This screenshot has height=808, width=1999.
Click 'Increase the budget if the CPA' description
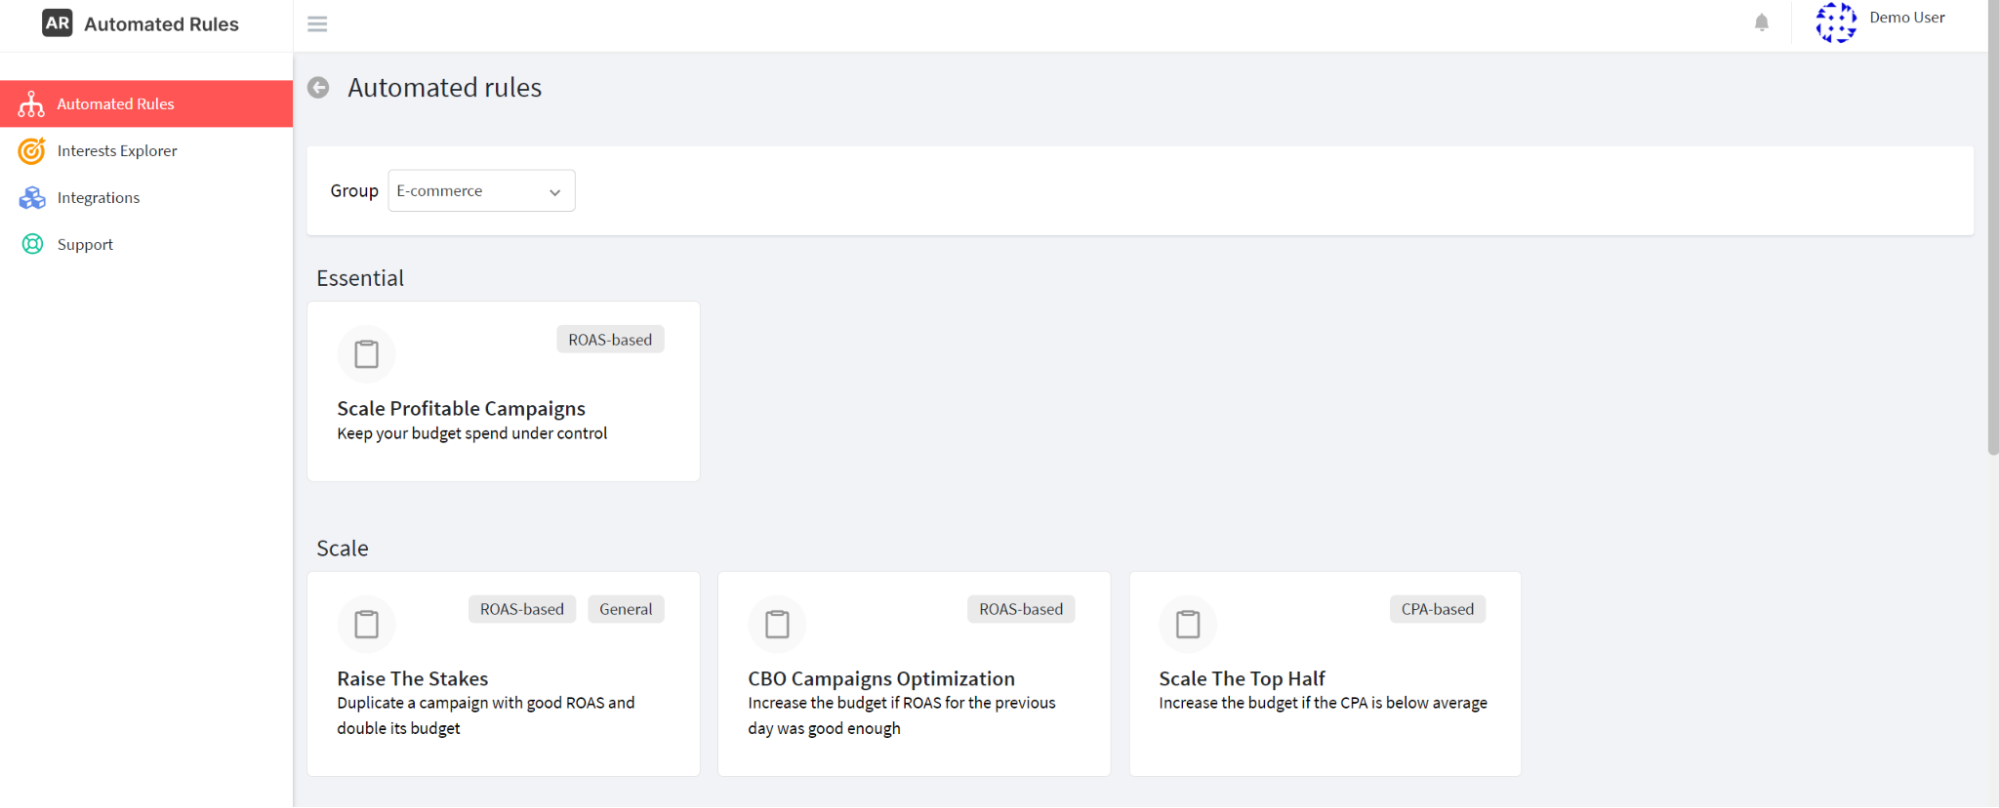pyautogui.click(x=1323, y=703)
